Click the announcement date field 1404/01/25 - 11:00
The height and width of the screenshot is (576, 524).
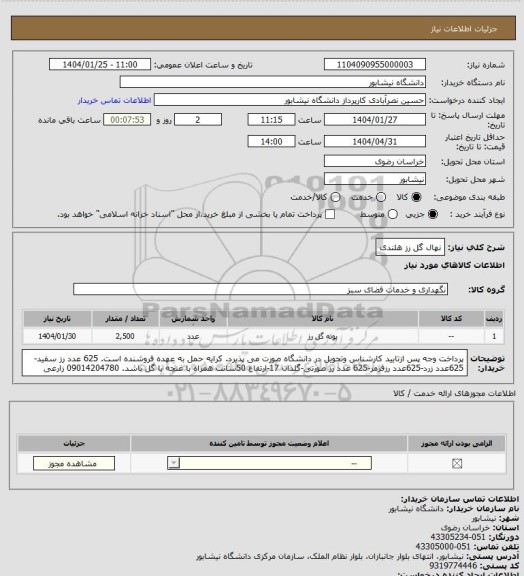[100, 65]
